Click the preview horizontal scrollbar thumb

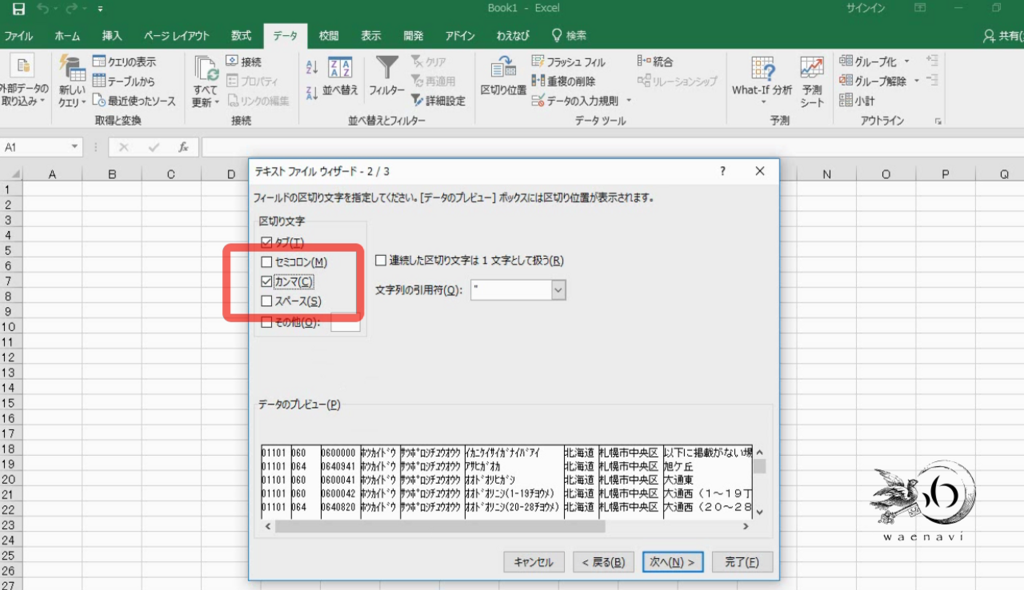point(440,527)
